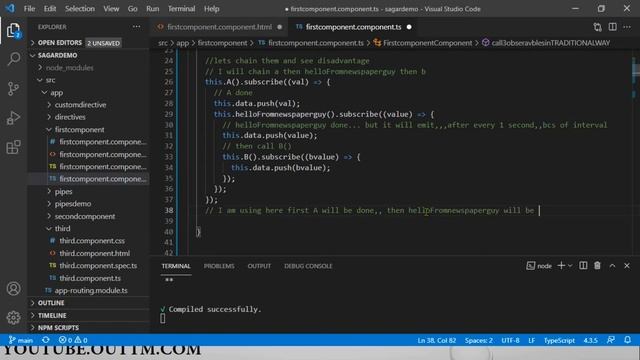The height and width of the screenshot is (360, 640).
Task: Open editor more actions ellipsis
Action: click(x=627, y=27)
